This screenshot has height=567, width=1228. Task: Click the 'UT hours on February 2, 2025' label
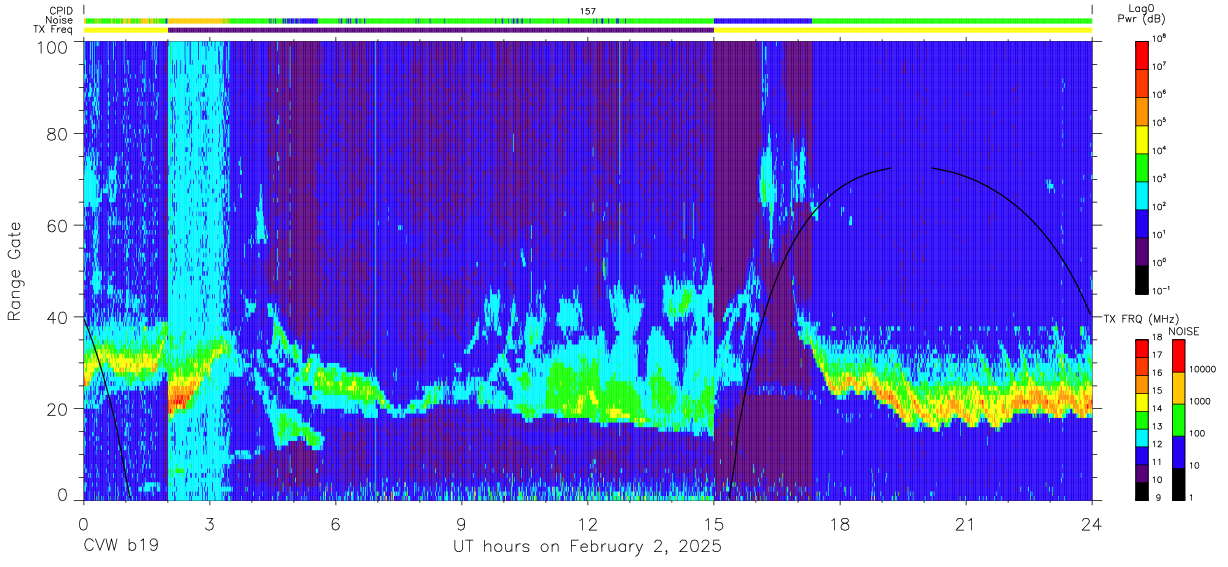588,546
